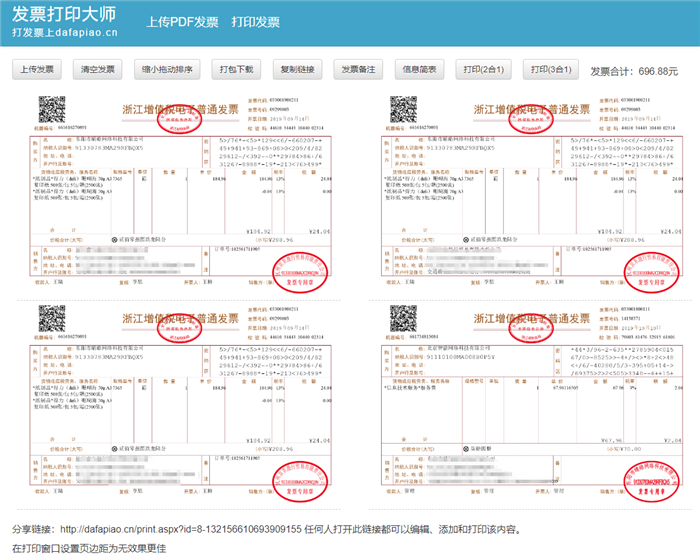Click the 复制链接 button
The width and height of the screenshot is (700, 560).
297,70
